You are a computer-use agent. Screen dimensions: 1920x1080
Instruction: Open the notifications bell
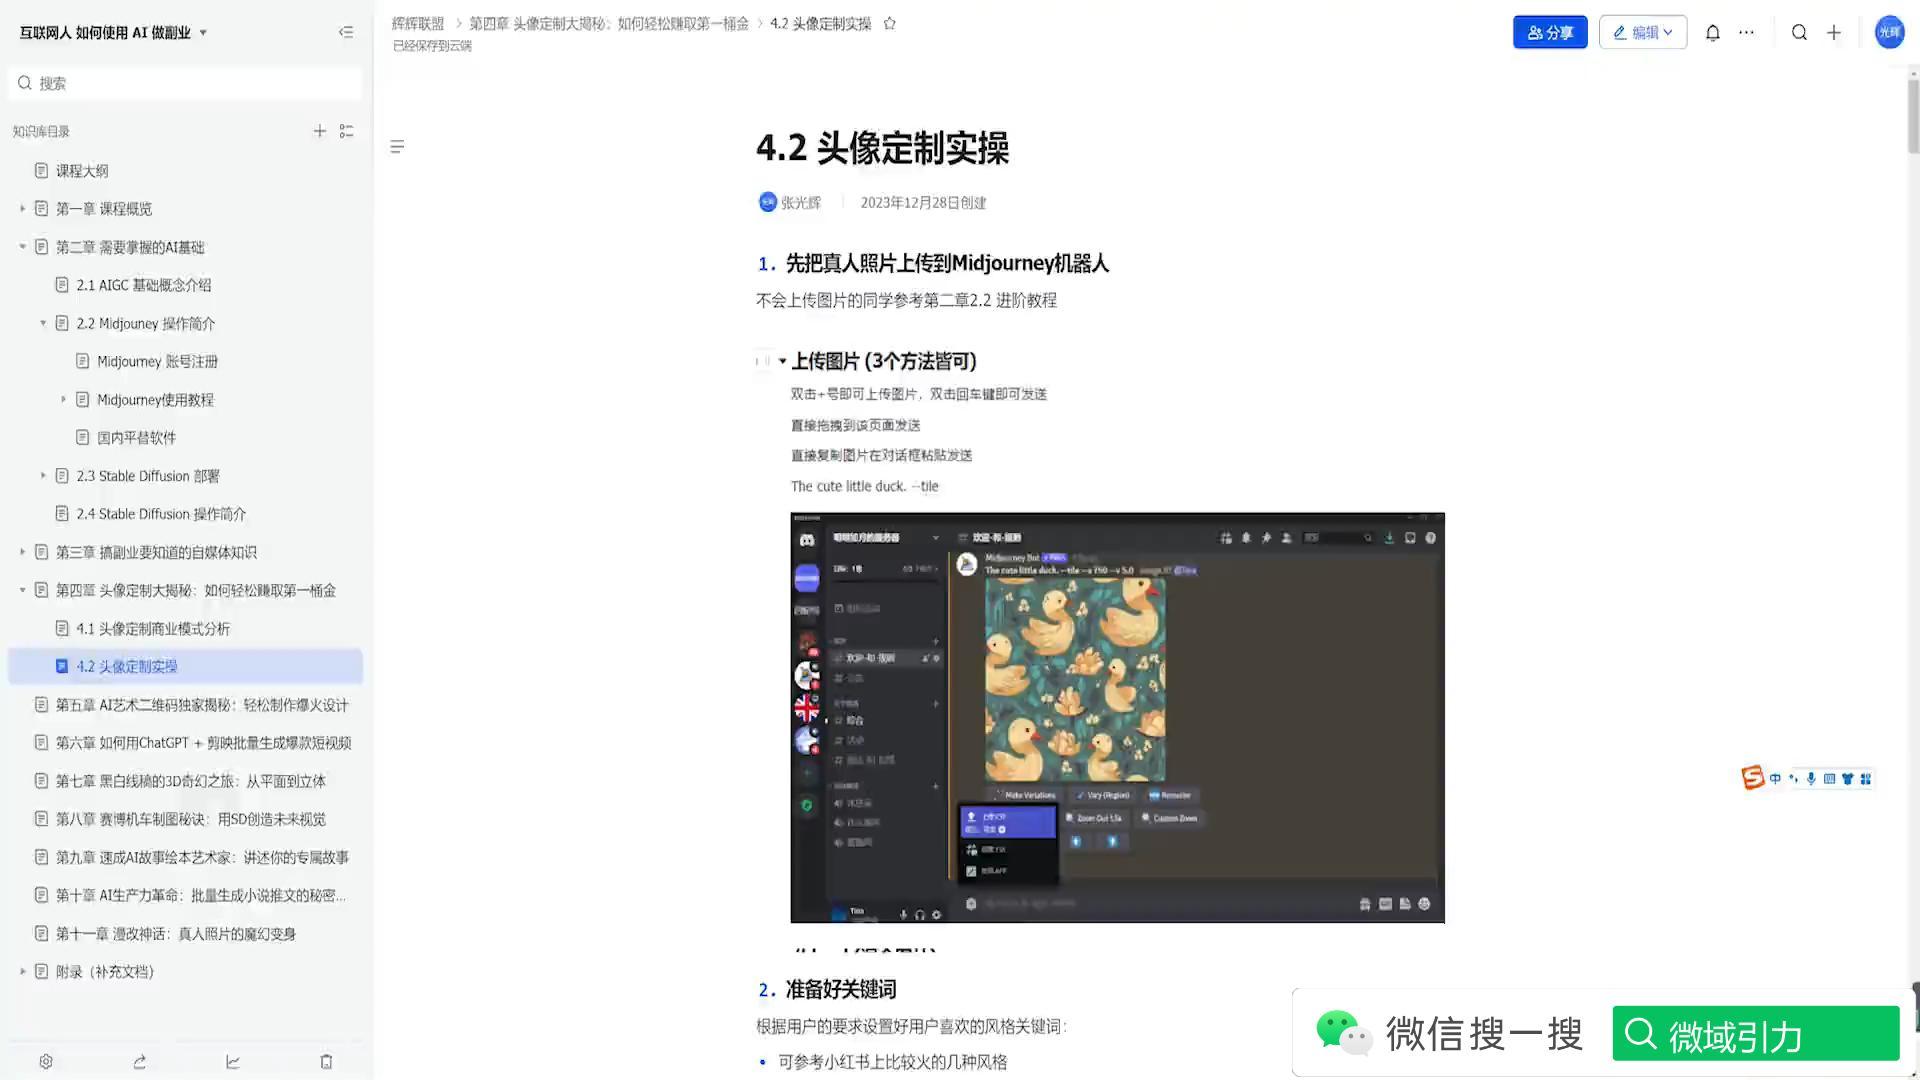point(1713,32)
